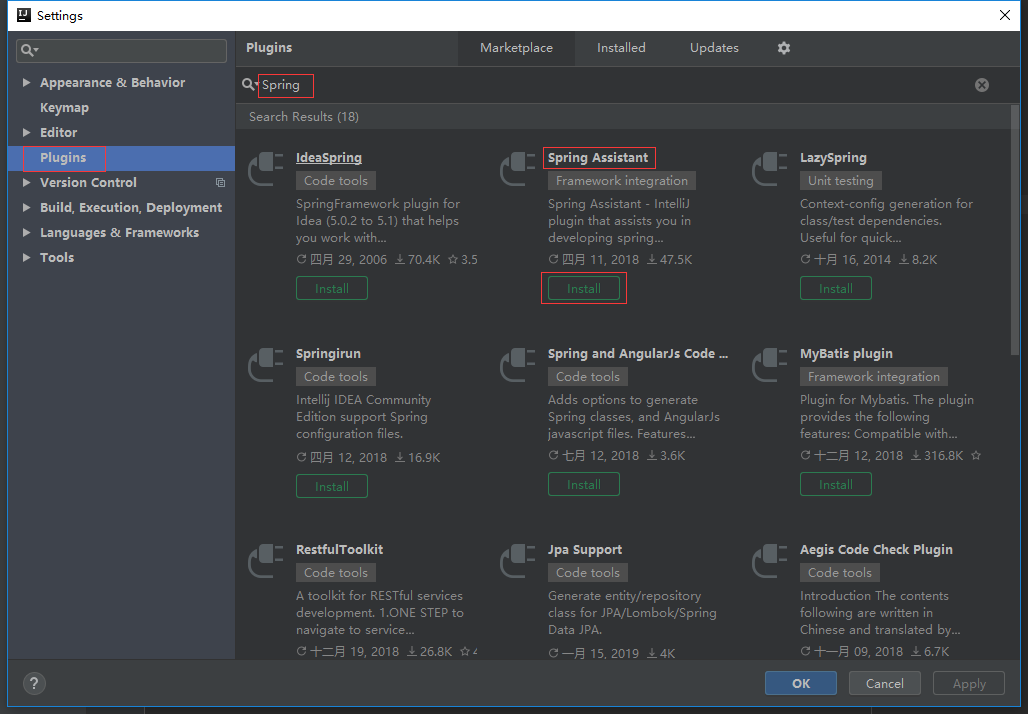
Task: Click the Spring and AngularJs Code plugin icon
Action: coord(518,364)
